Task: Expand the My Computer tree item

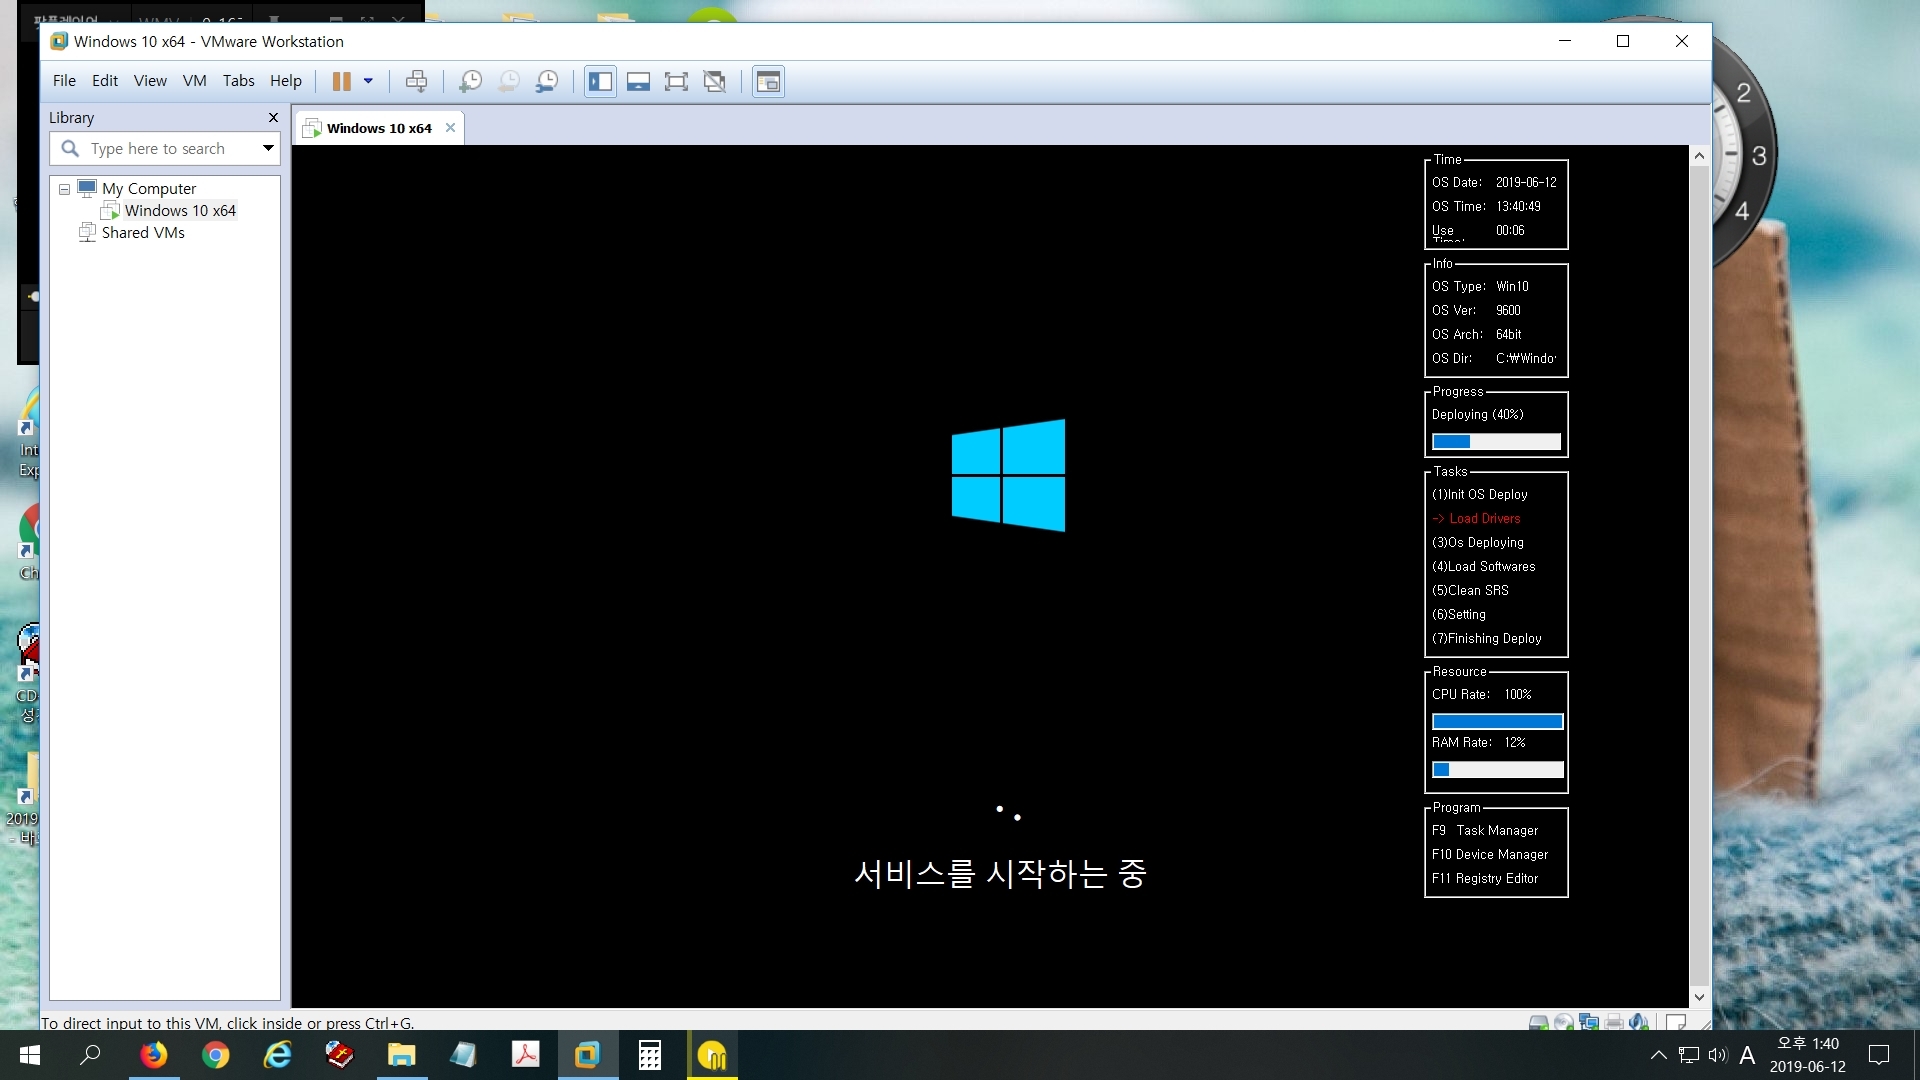Action: 63,187
